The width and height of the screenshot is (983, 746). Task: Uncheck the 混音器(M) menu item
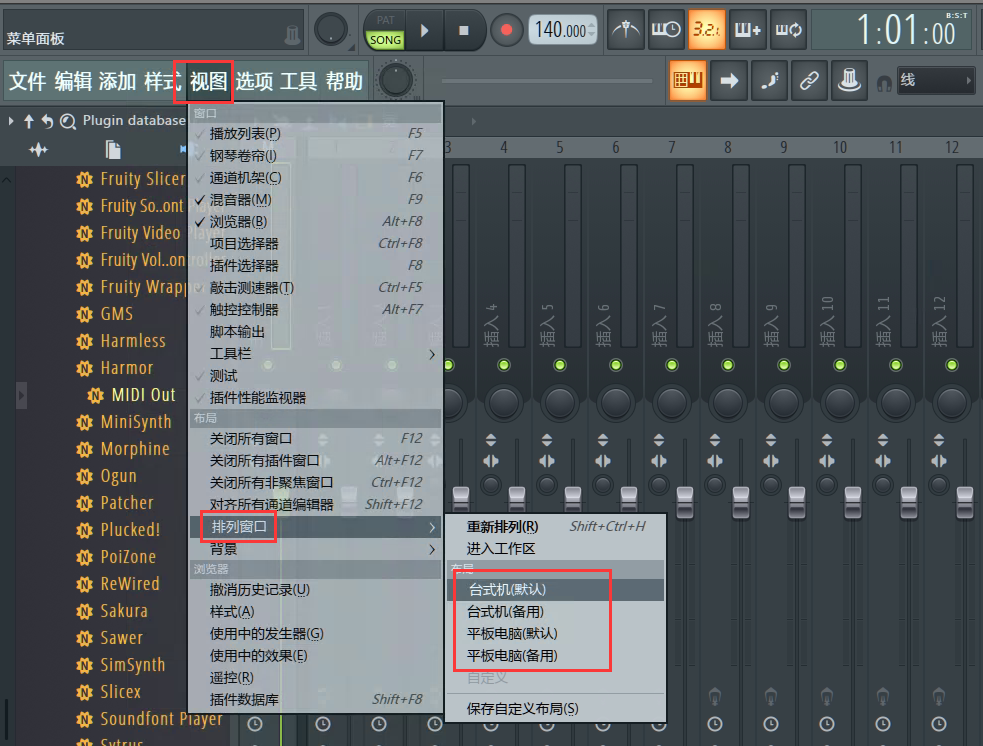[x=240, y=199]
